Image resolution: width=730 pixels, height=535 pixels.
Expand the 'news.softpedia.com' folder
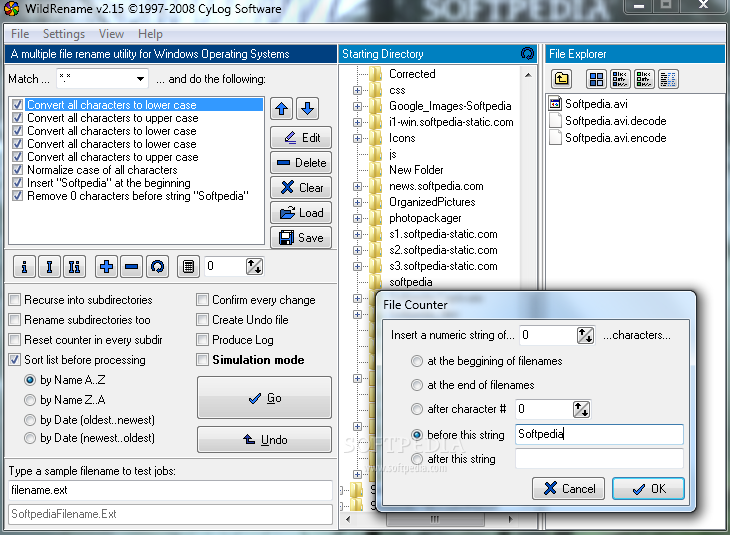pyautogui.click(x=358, y=186)
